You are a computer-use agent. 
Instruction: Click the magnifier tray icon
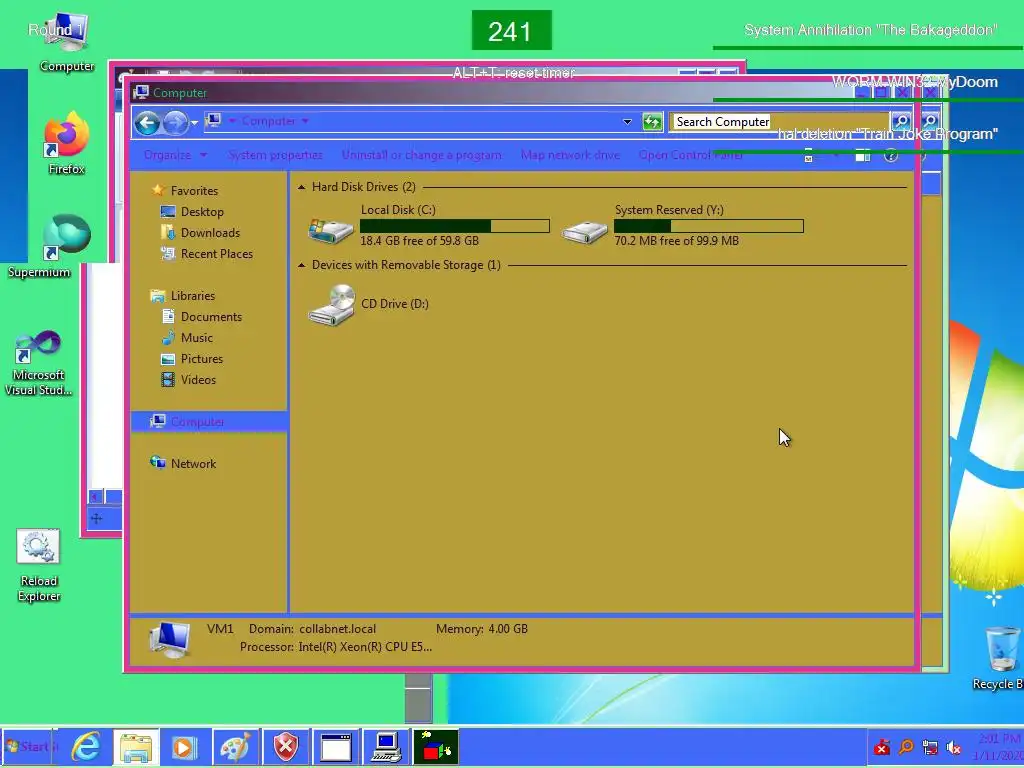(906, 747)
